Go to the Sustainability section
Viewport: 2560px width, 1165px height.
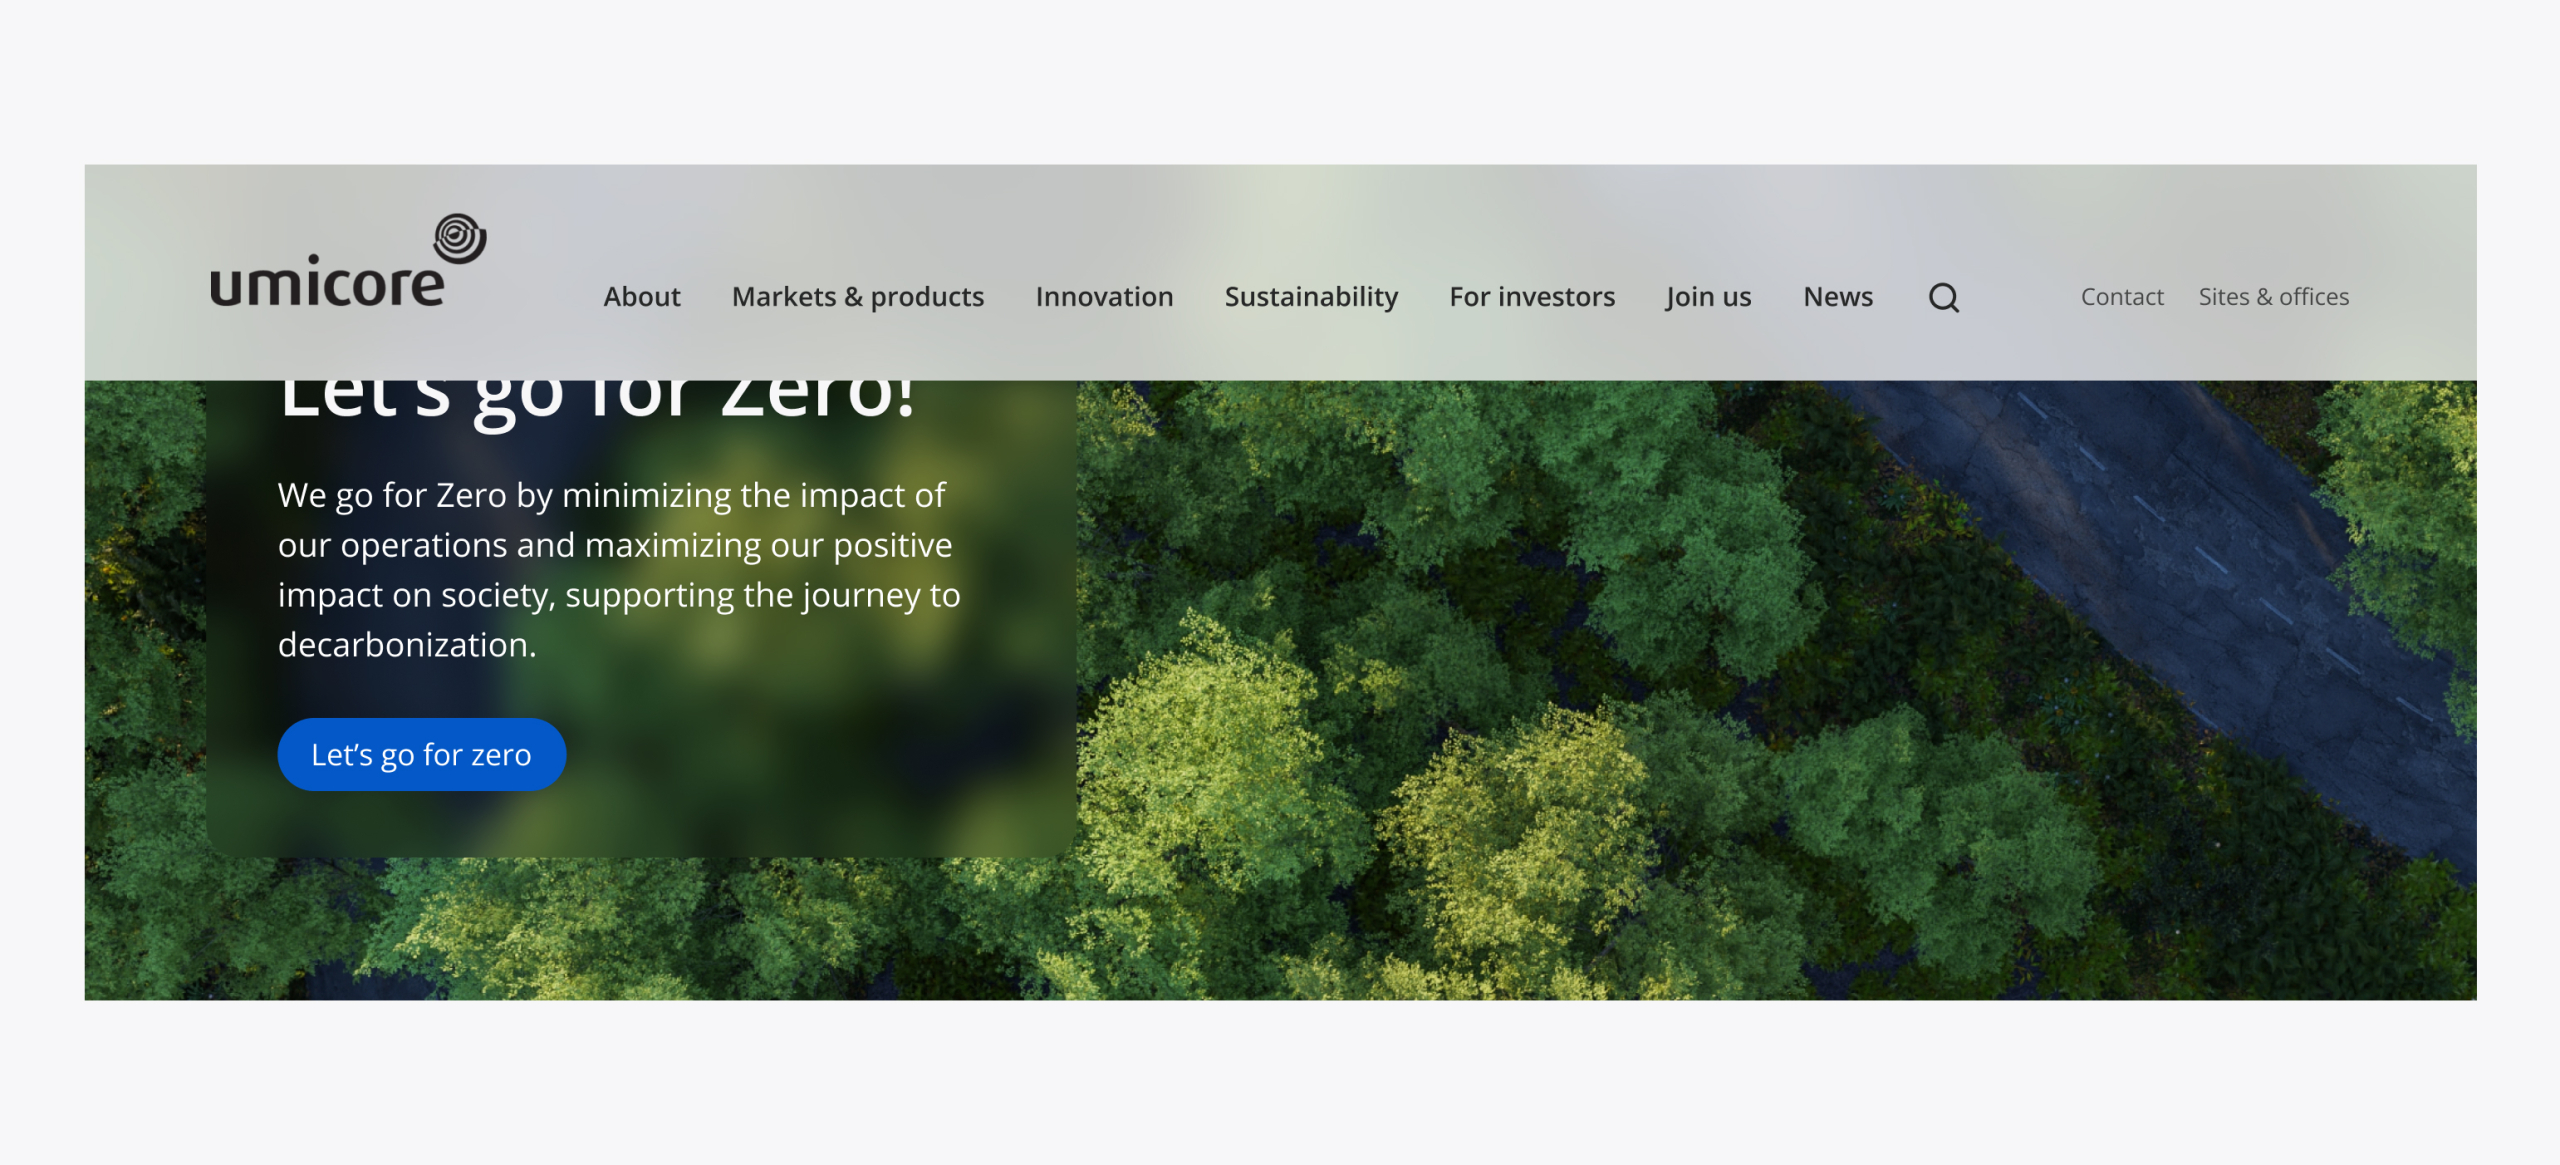click(x=1311, y=297)
